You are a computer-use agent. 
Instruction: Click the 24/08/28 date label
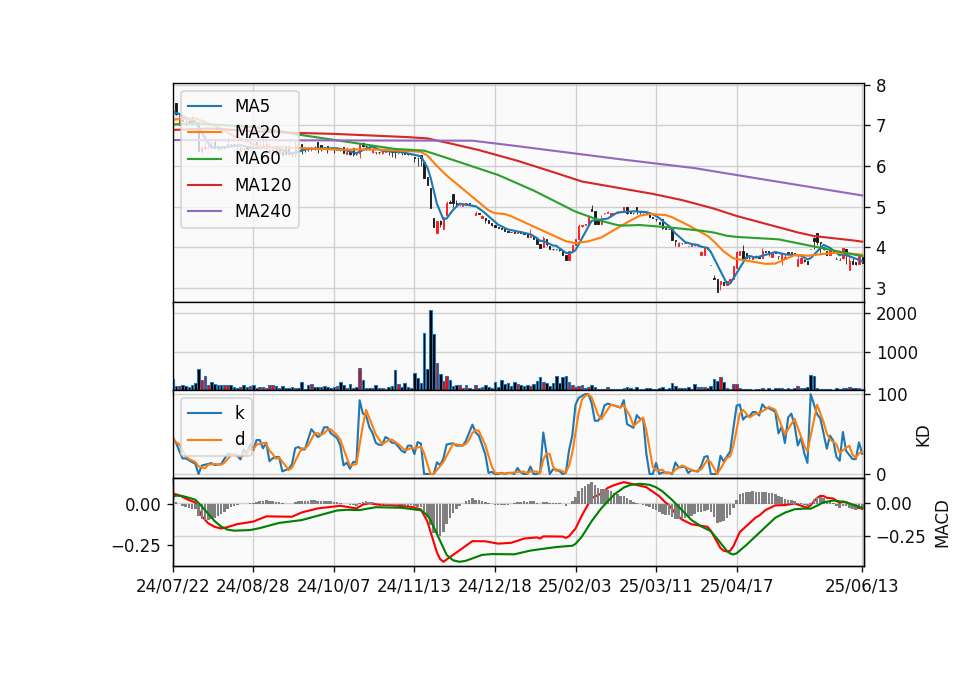[x=253, y=586]
